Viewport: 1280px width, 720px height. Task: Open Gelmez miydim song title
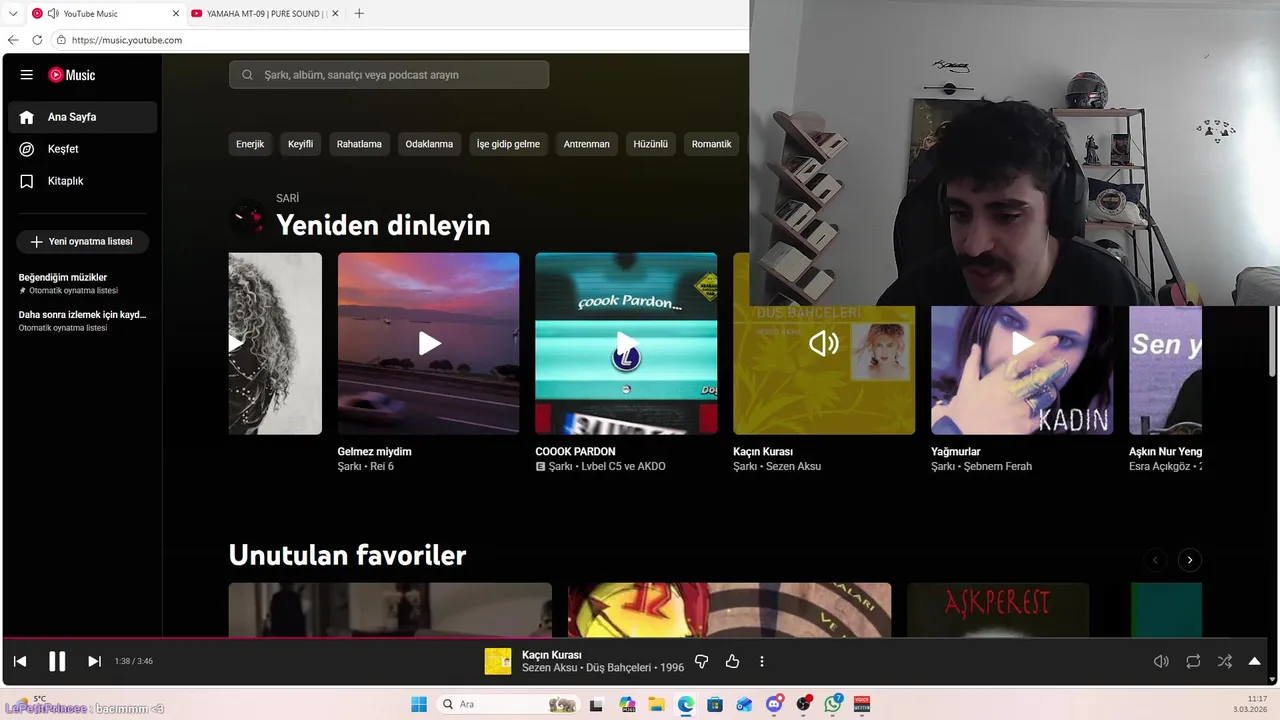(374, 452)
